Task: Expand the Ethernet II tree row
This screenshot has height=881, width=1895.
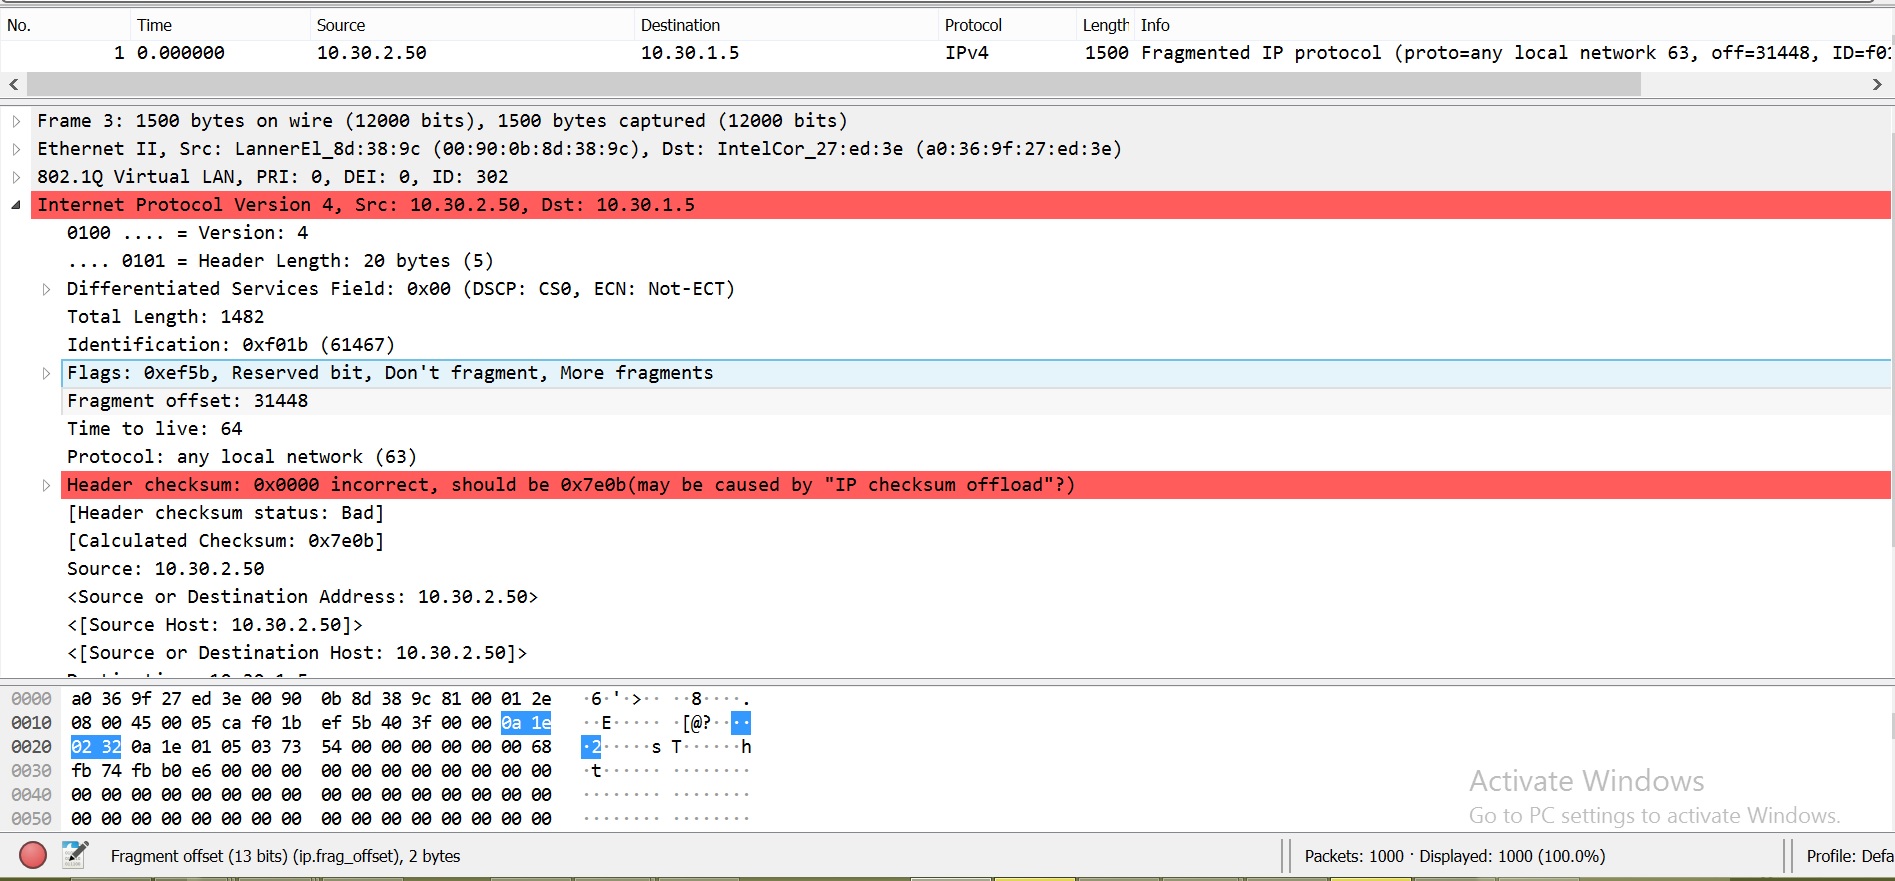Action: pos(16,149)
